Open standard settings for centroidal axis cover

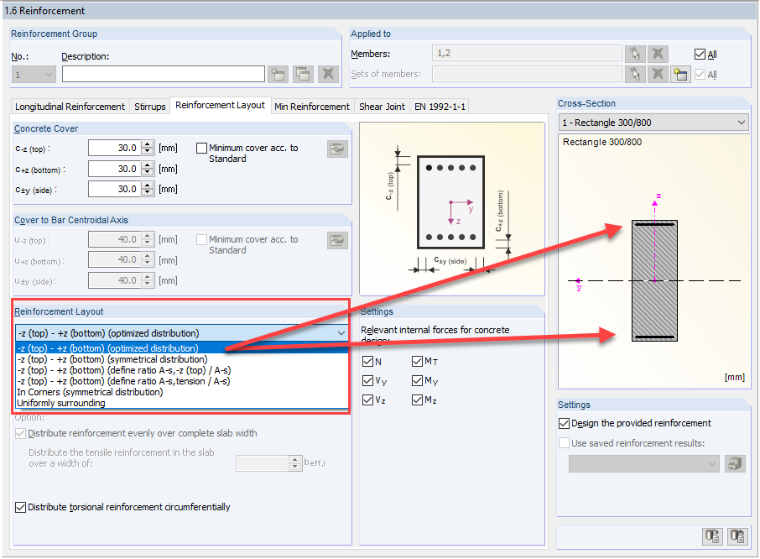click(x=337, y=240)
